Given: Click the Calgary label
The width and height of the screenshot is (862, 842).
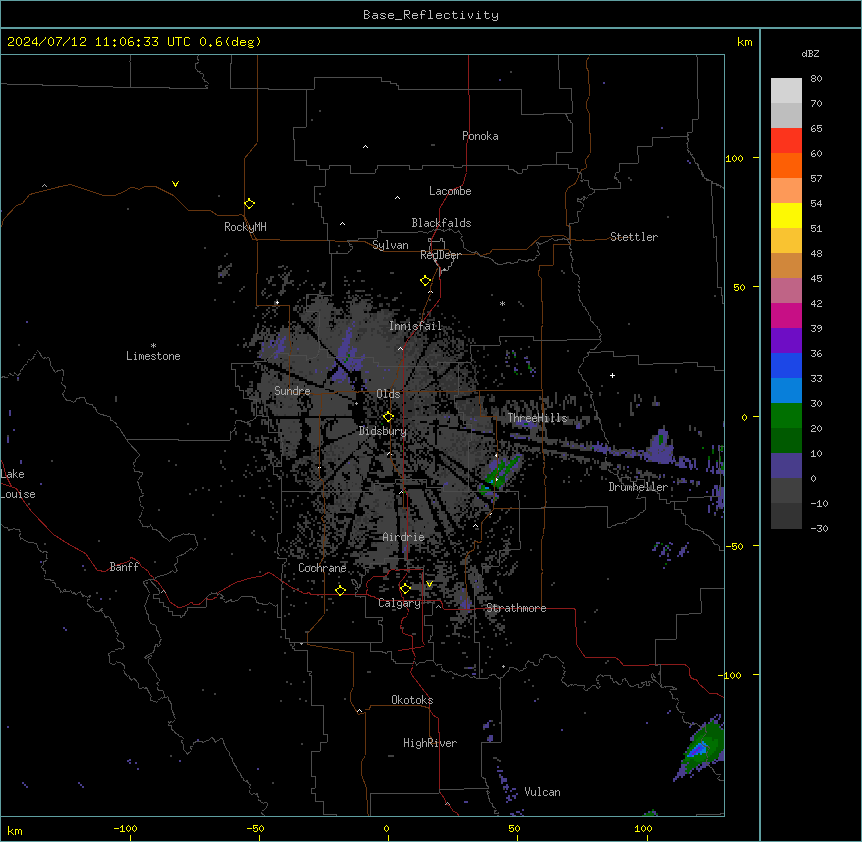Looking at the screenshot, I should point(399,603).
